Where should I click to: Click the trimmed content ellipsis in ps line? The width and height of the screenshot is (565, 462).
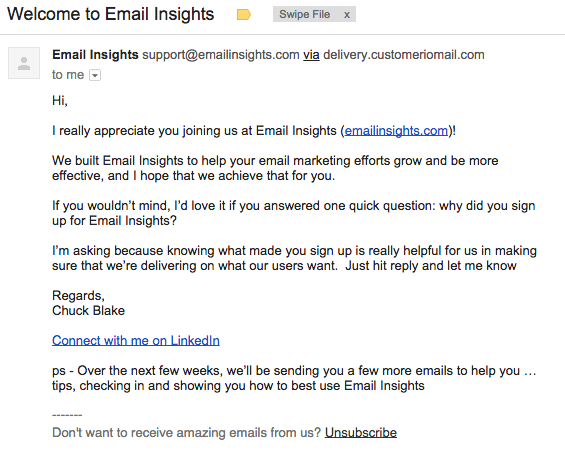click(x=530, y=371)
